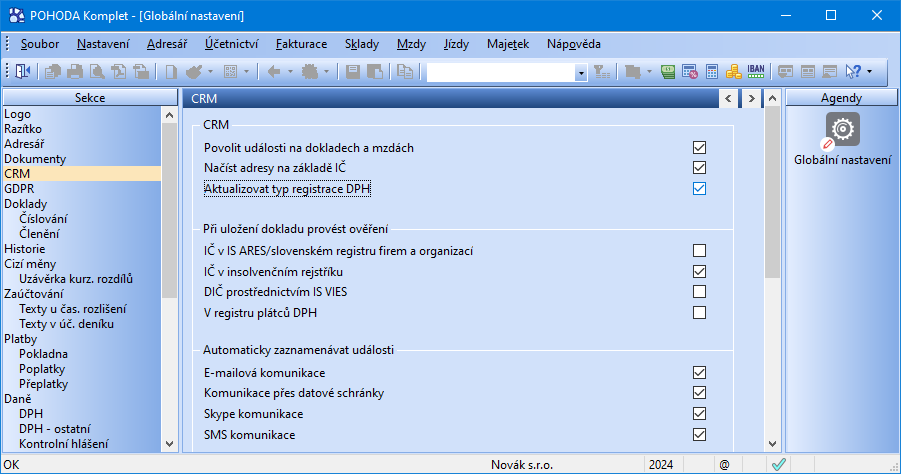Check V registru plátců DPH box

pos(699,313)
